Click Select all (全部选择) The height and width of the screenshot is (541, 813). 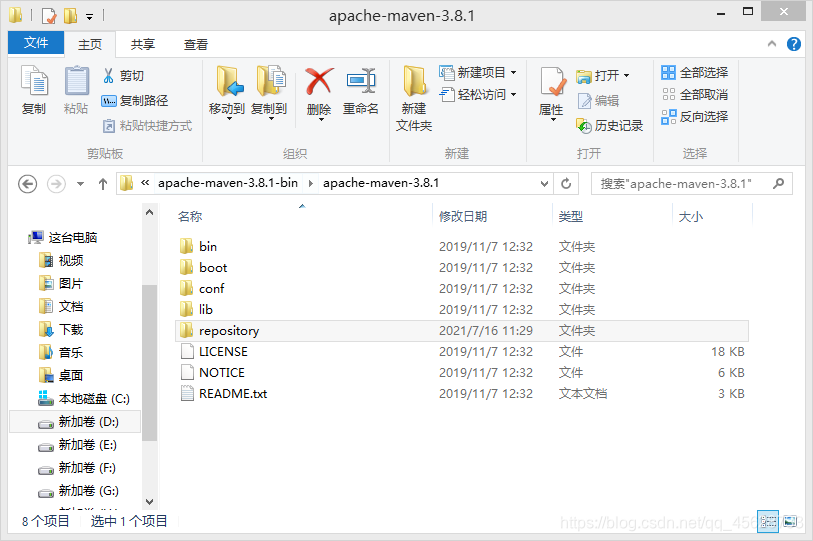[x=695, y=73]
